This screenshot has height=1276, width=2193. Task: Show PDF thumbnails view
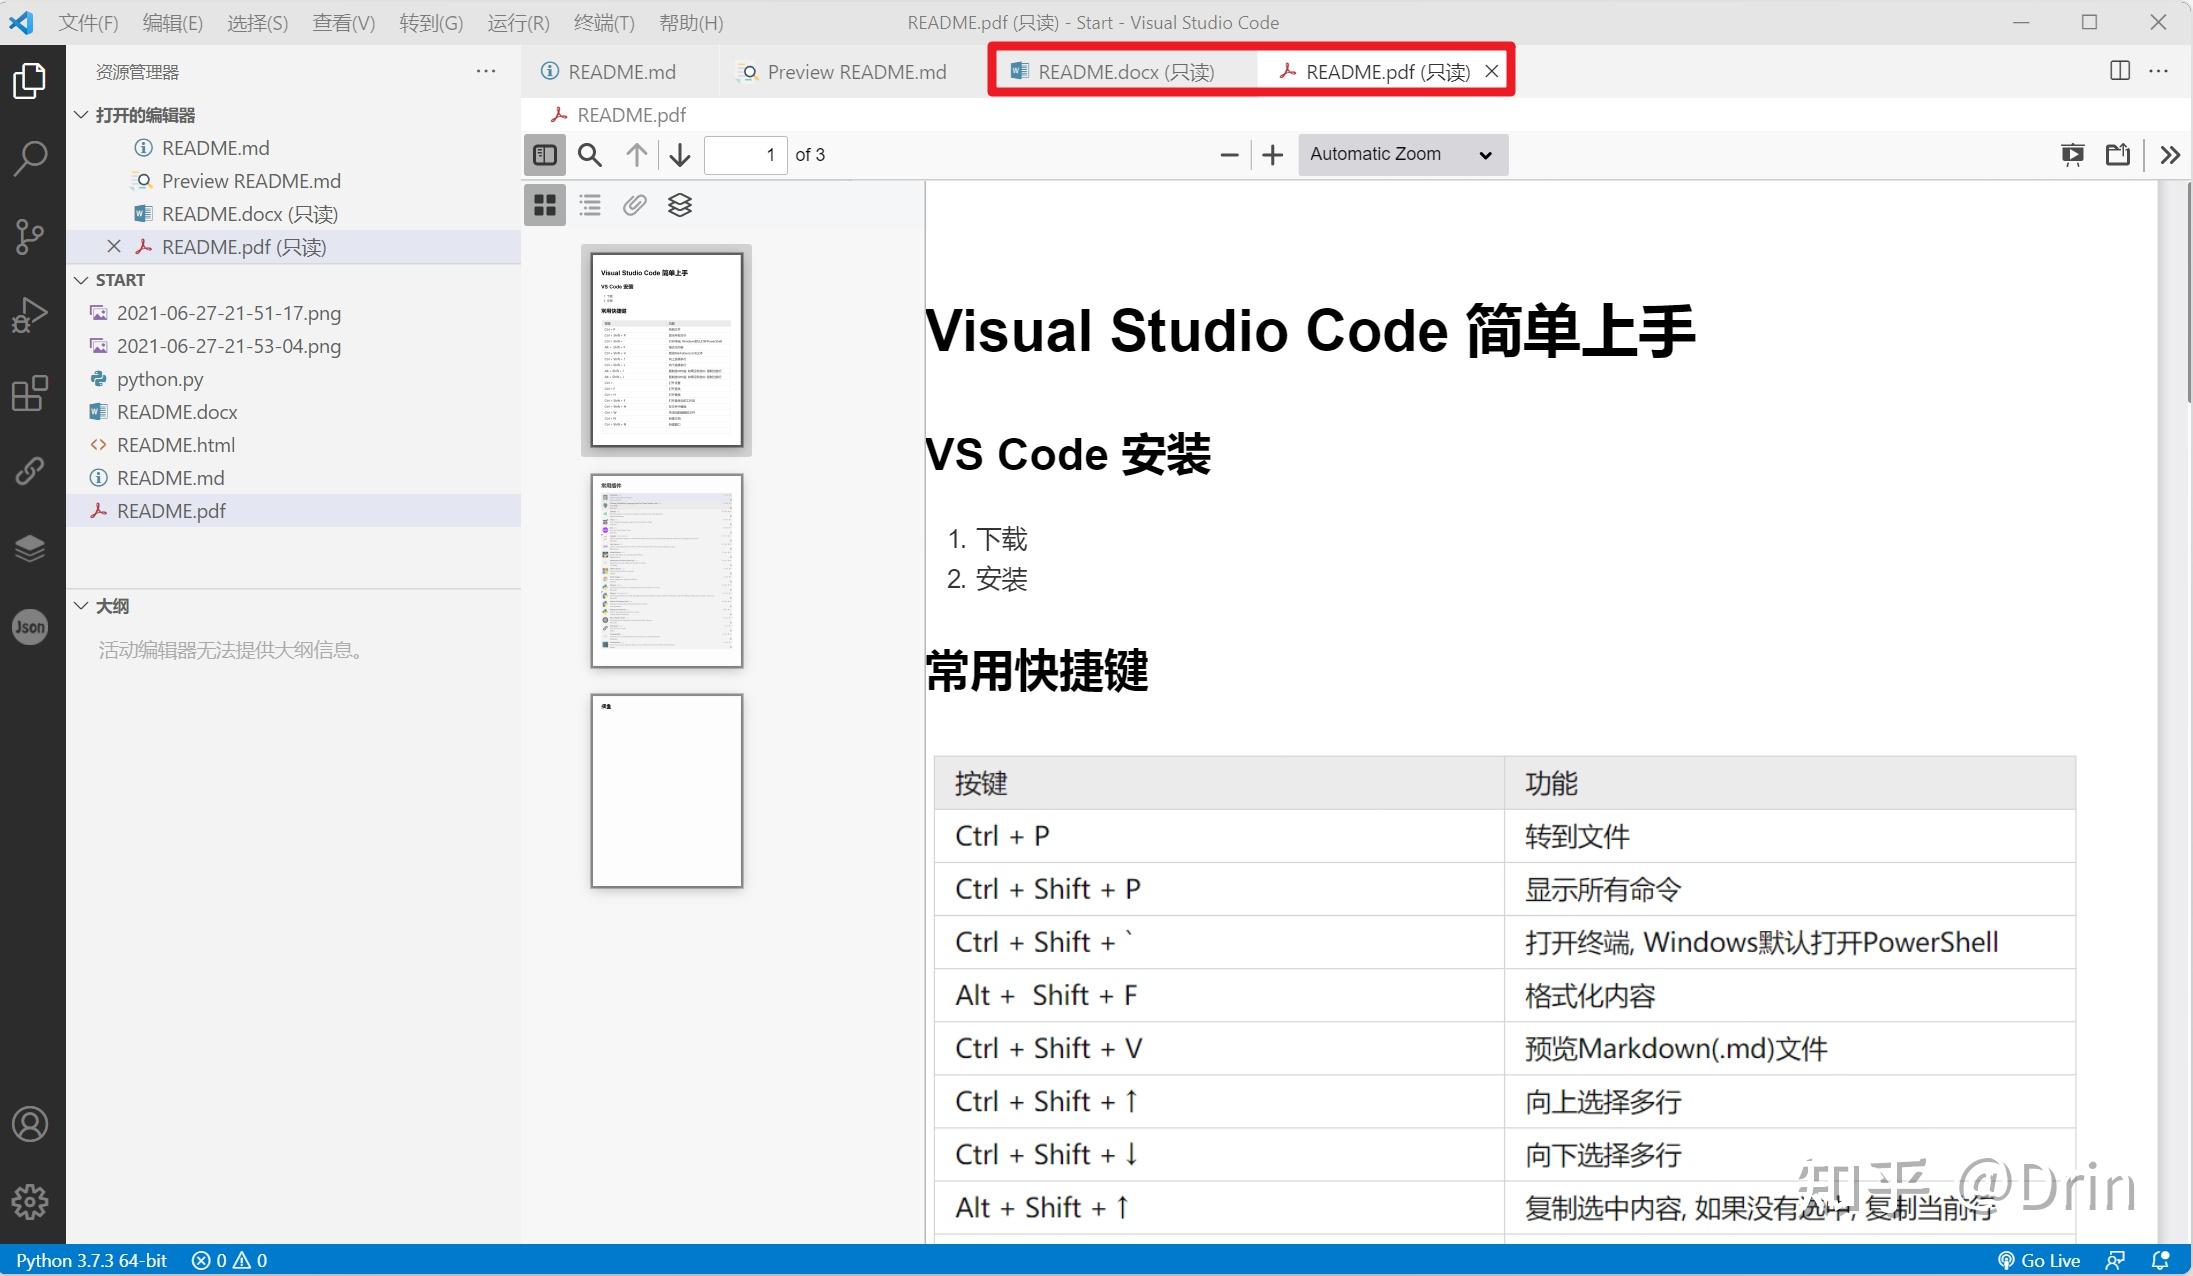tap(545, 205)
